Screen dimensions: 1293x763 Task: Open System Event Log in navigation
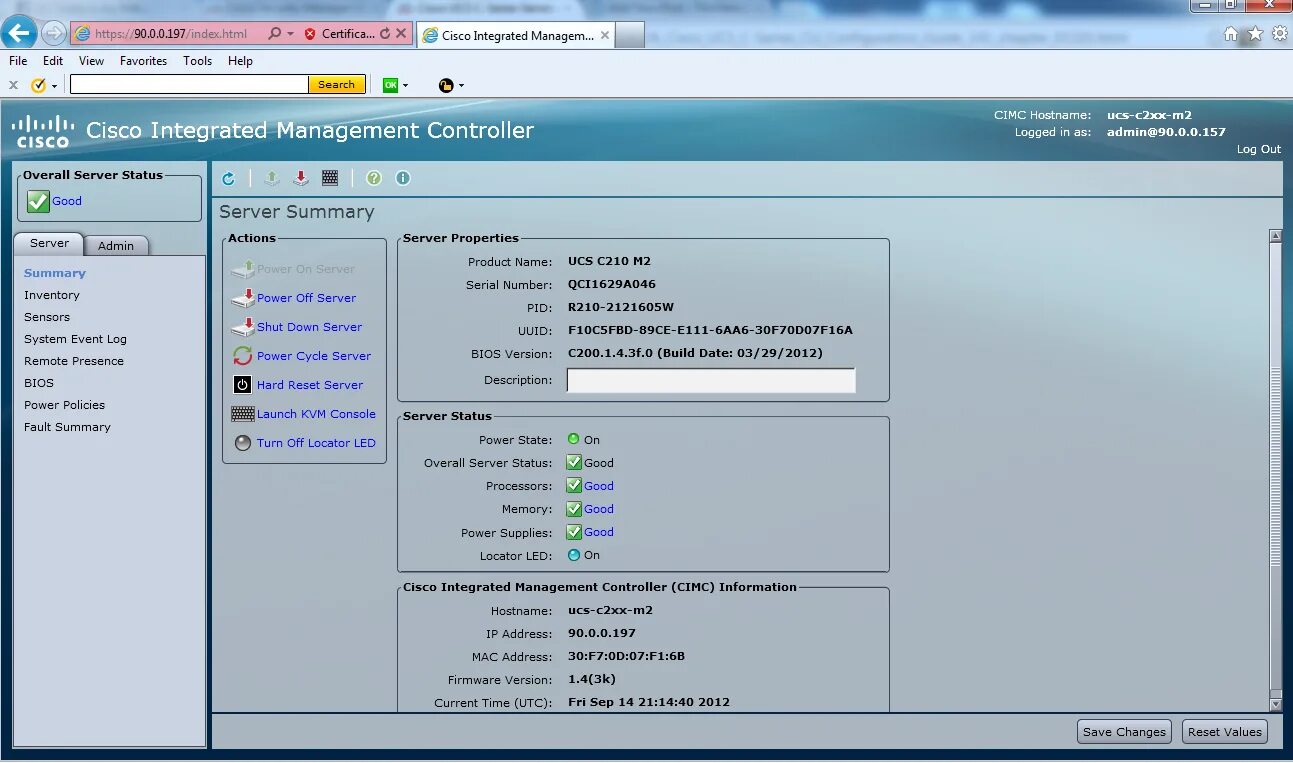(75, 339)
